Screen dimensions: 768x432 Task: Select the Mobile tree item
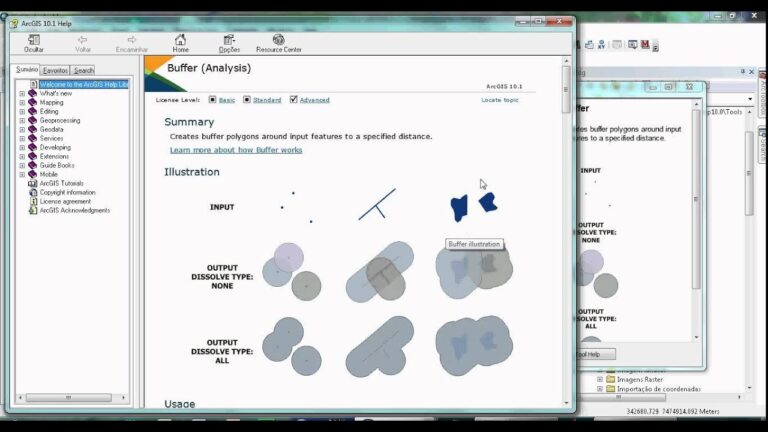pos(48,174)
